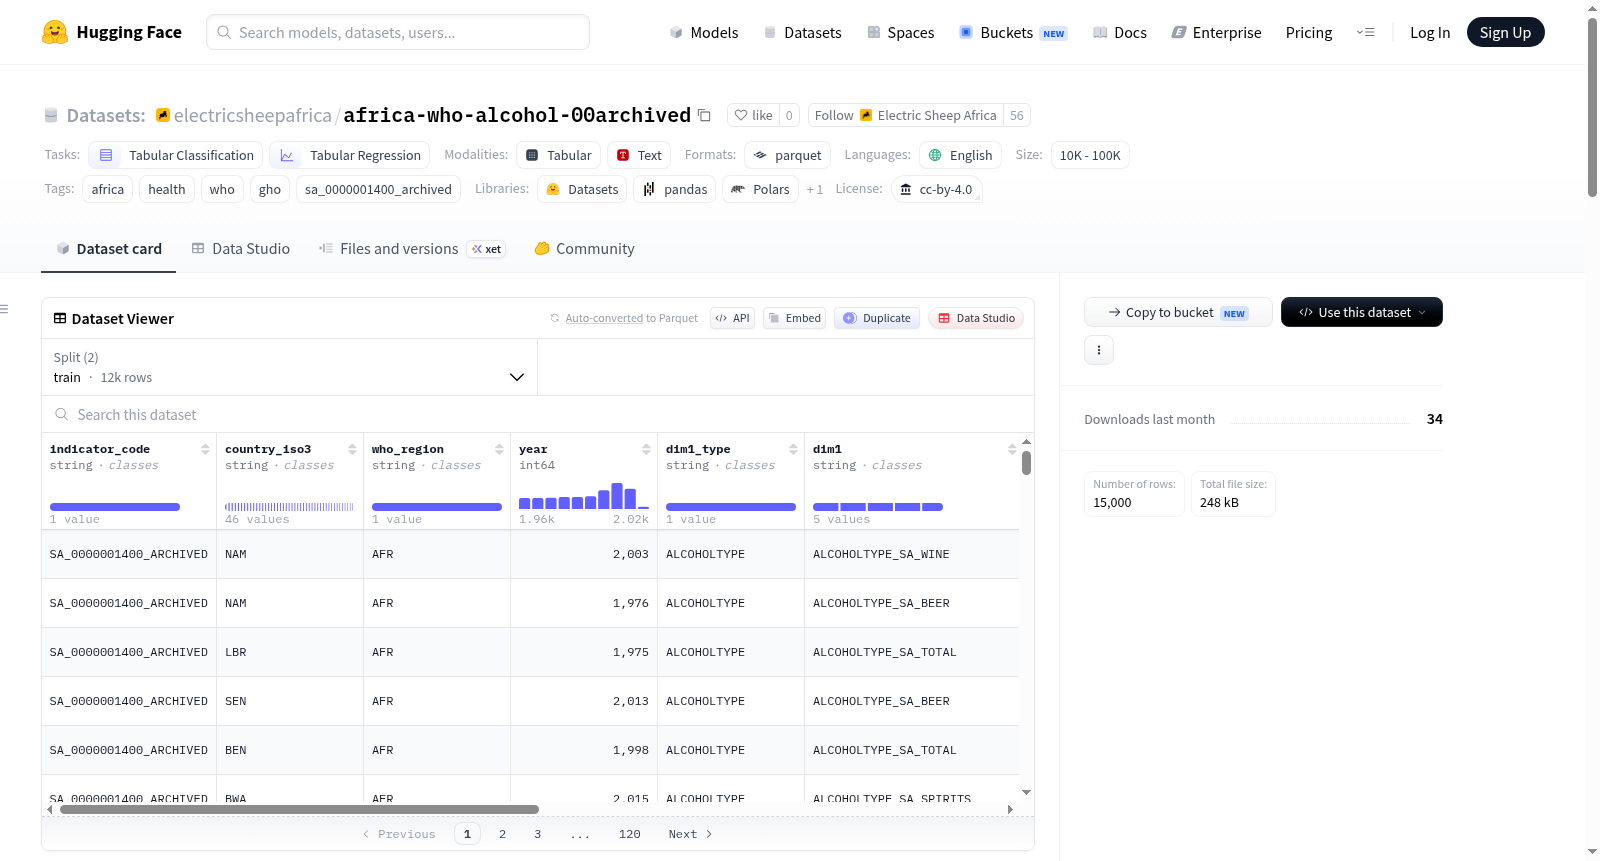Click the Sign Up button
The width and height of the screenshot is (1600, 861).
[x=1505, y=32]
